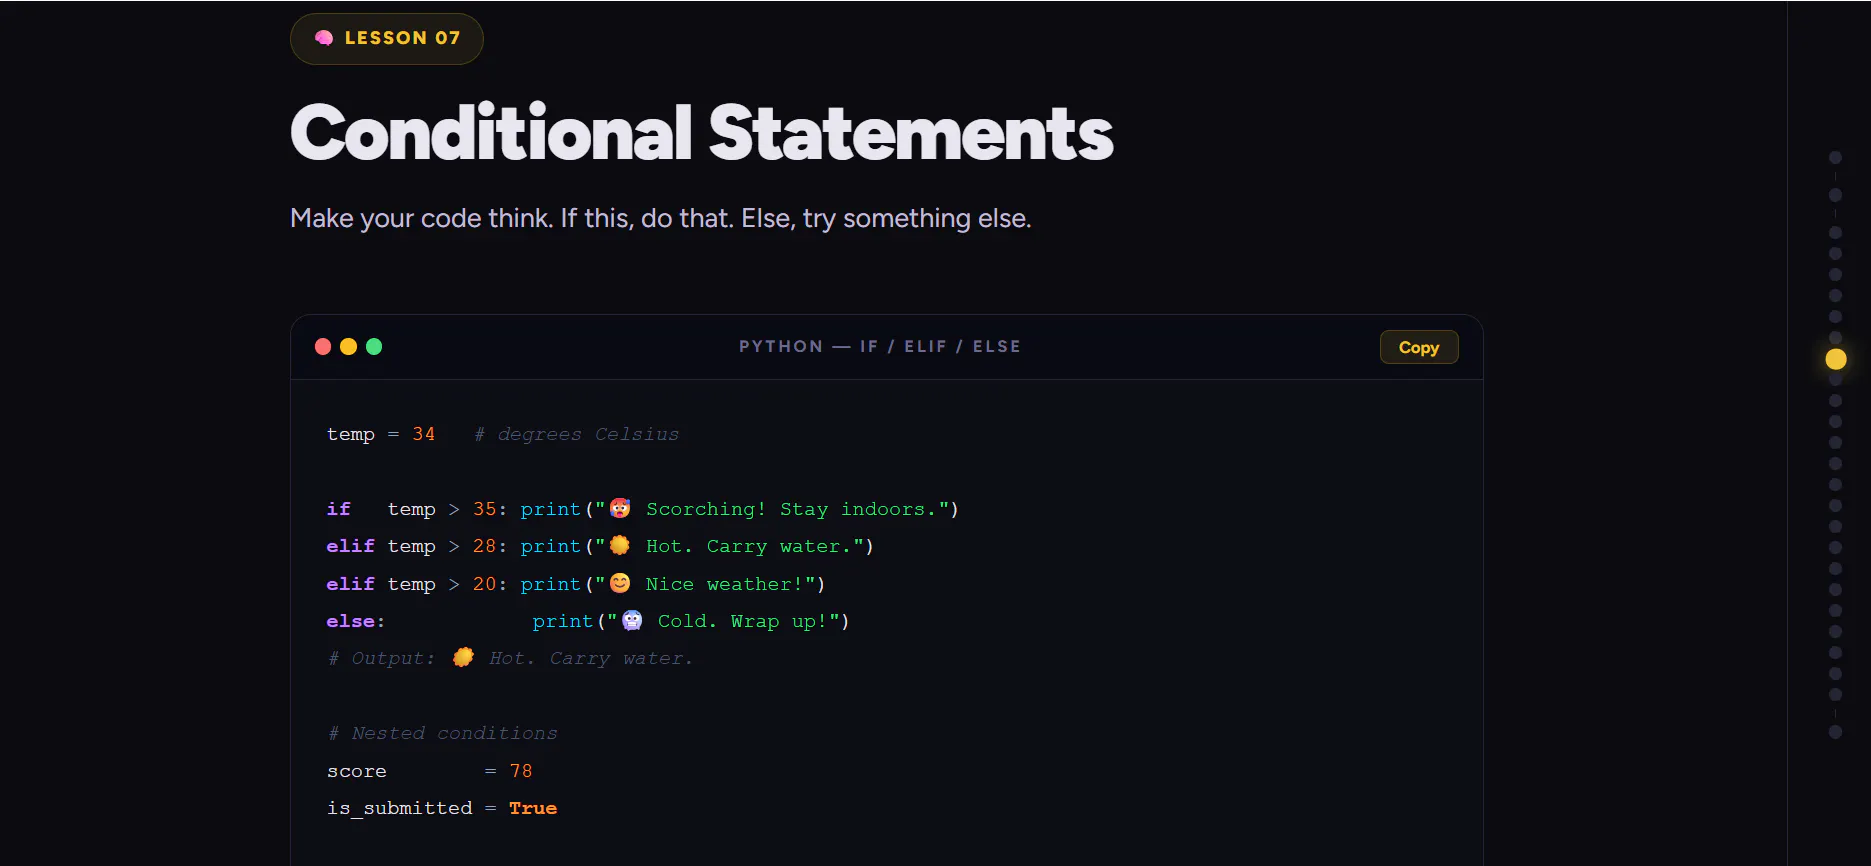This screenshot has width=1871, height=866.
Task: Click the '# degrees Celsius' comment
Action: click(576, 434)
